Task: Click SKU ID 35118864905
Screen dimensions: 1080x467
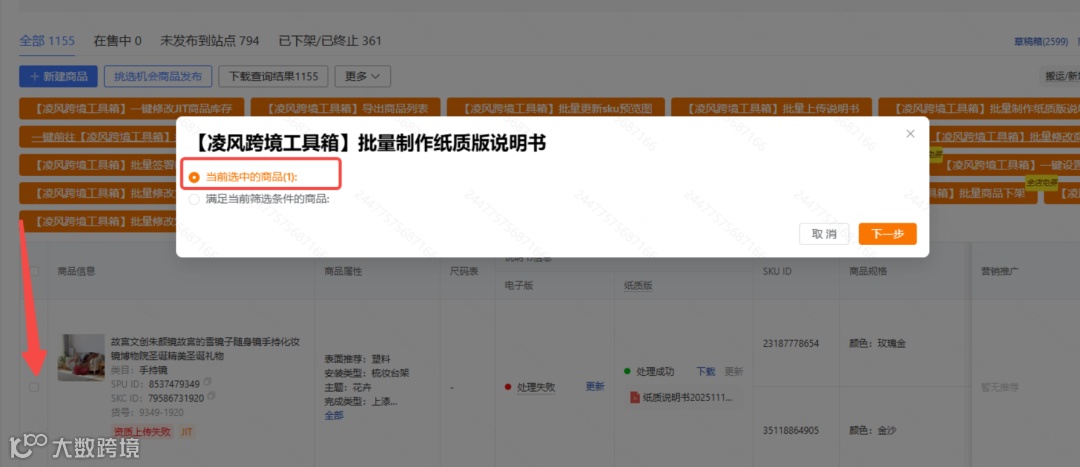Action: [x=791, y=430]
